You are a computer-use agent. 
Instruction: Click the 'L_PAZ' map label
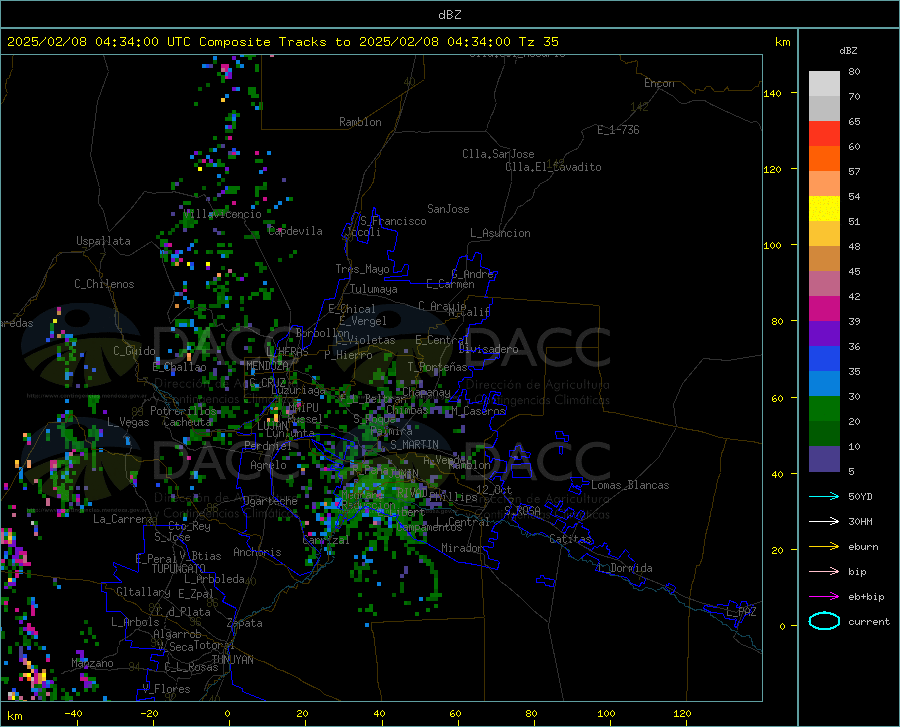[x=742, y=612]
